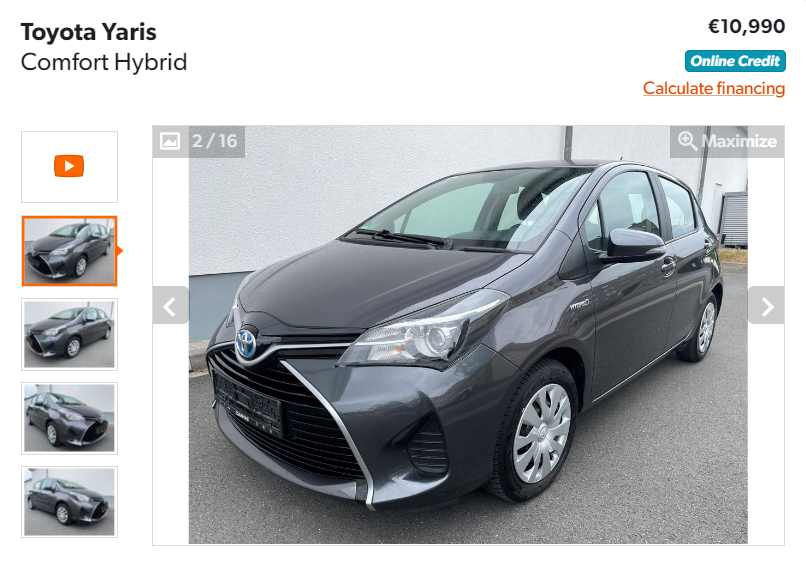
Task: Click the Comfort Hybrid subtitle
Action: click(104, 62)
